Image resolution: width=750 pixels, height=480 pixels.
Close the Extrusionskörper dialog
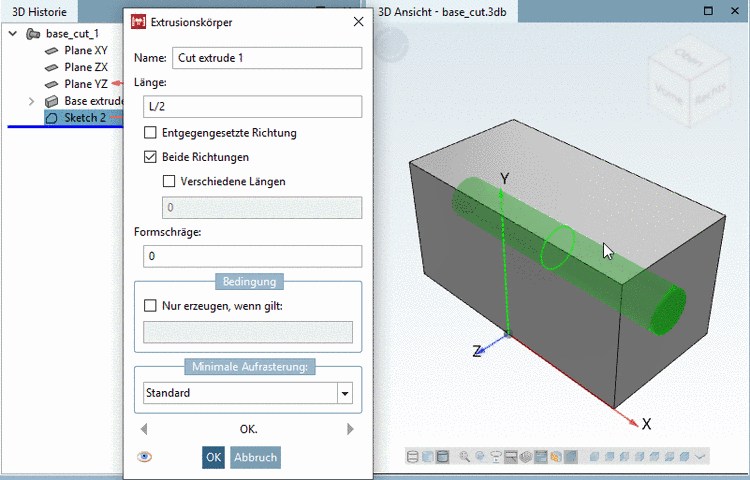(x=358, y=22)
